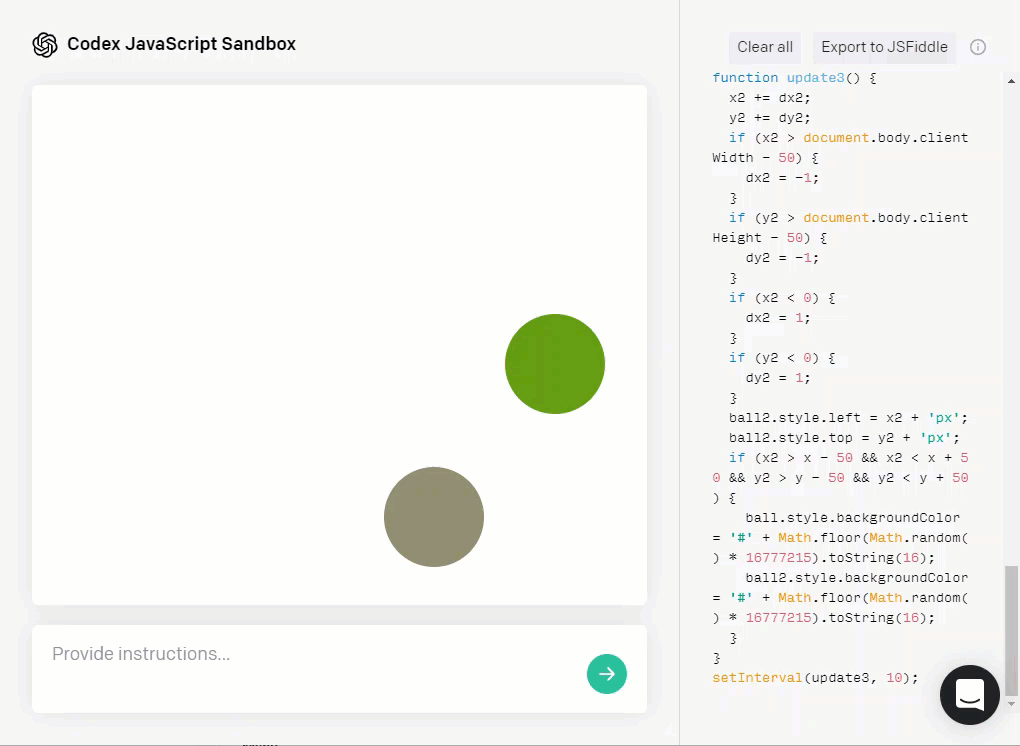Click Export to JSFiddle button
Viewport: 1020px width, 746px height.
[884, 47]
